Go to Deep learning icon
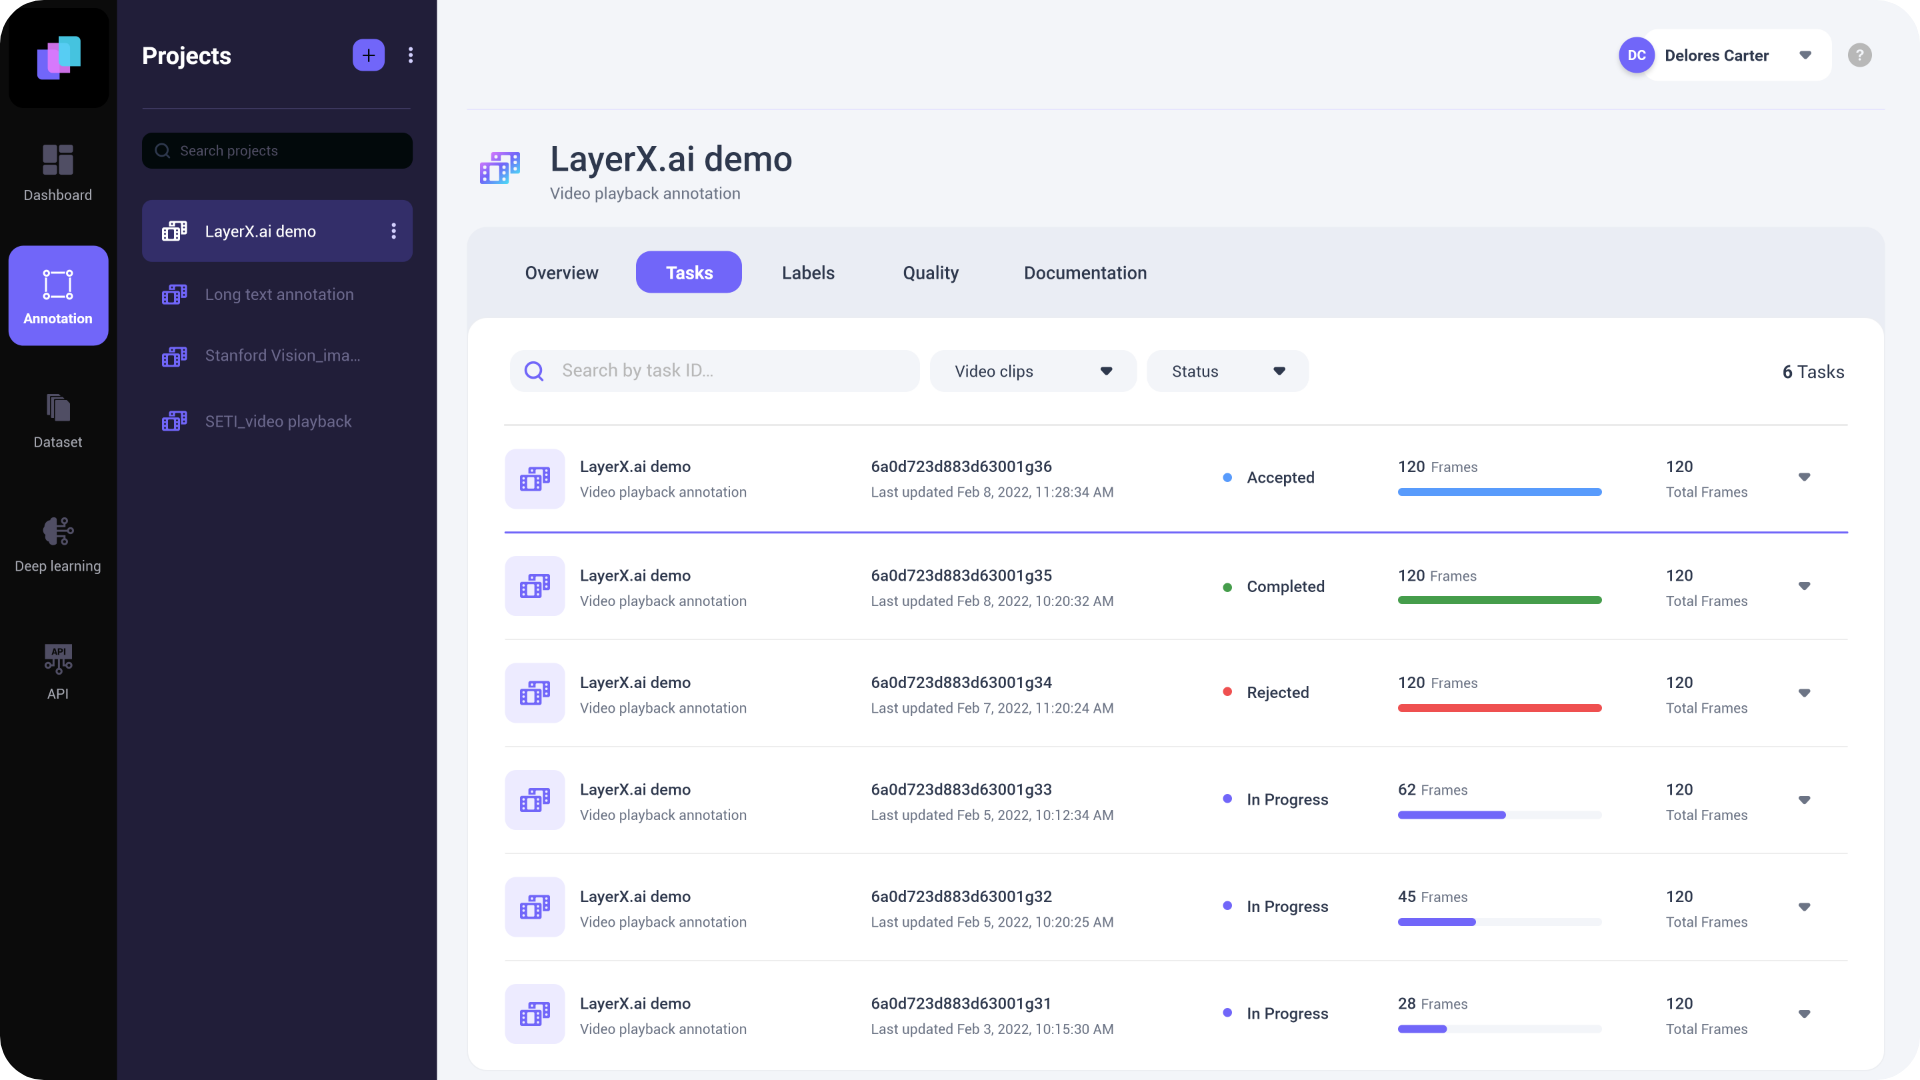Image resolution: width=1920 pixels, height=1080 pixels. click(58, 544)
